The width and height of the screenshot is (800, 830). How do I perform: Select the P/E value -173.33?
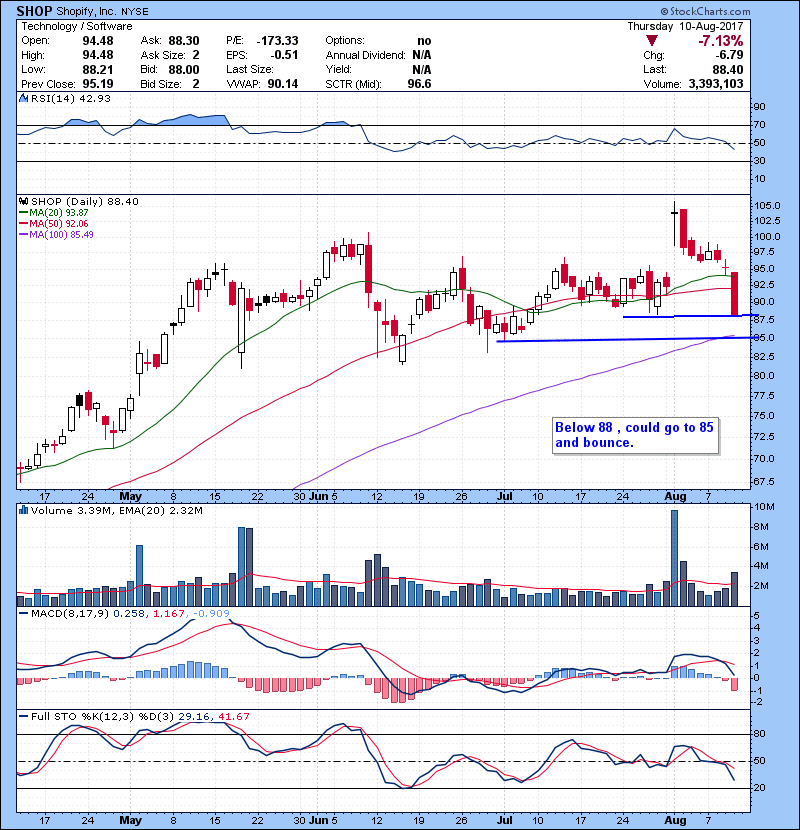277,41
